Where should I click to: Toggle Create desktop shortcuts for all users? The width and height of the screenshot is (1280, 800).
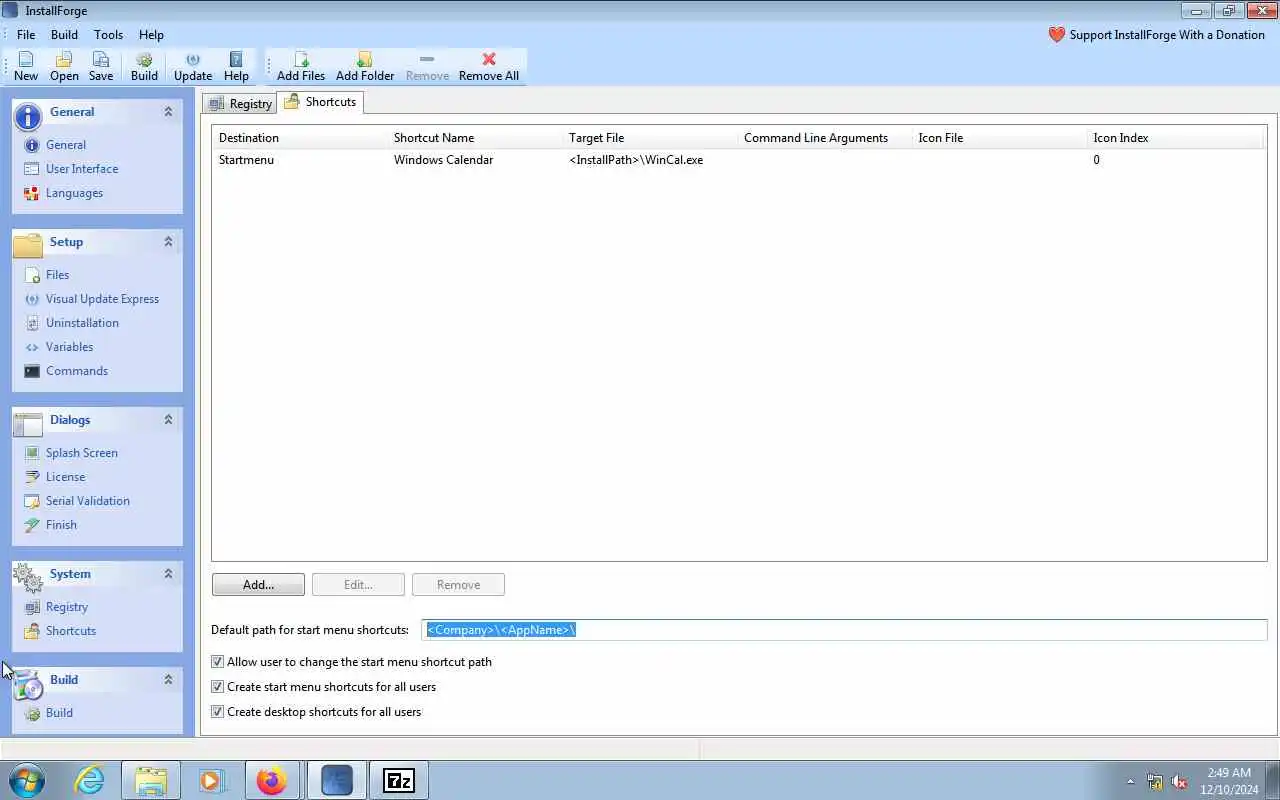tap(217, 712)
